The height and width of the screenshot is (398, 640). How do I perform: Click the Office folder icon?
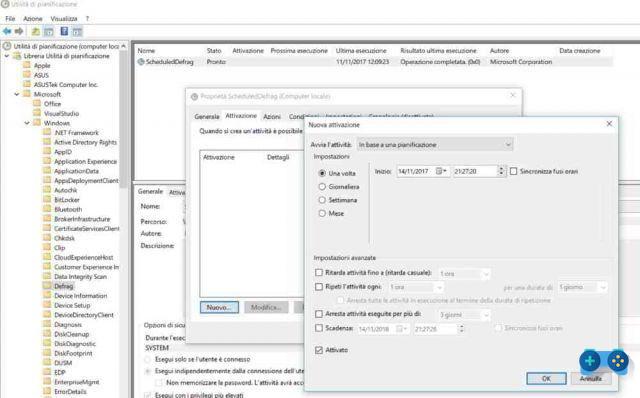point(37,103)
